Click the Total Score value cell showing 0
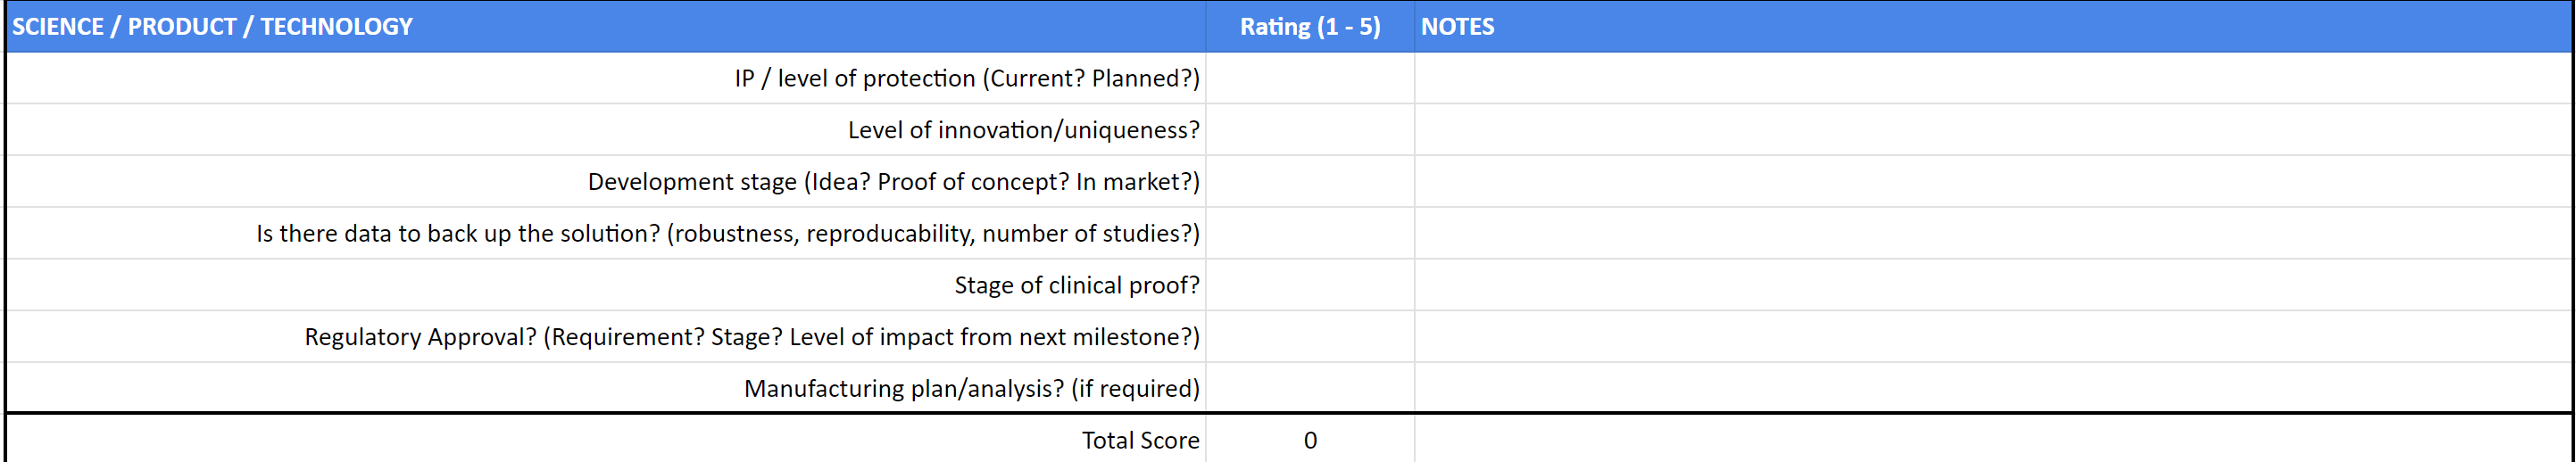The height and width of the screenshot is (462, 2576). [x=1309, y=441]
